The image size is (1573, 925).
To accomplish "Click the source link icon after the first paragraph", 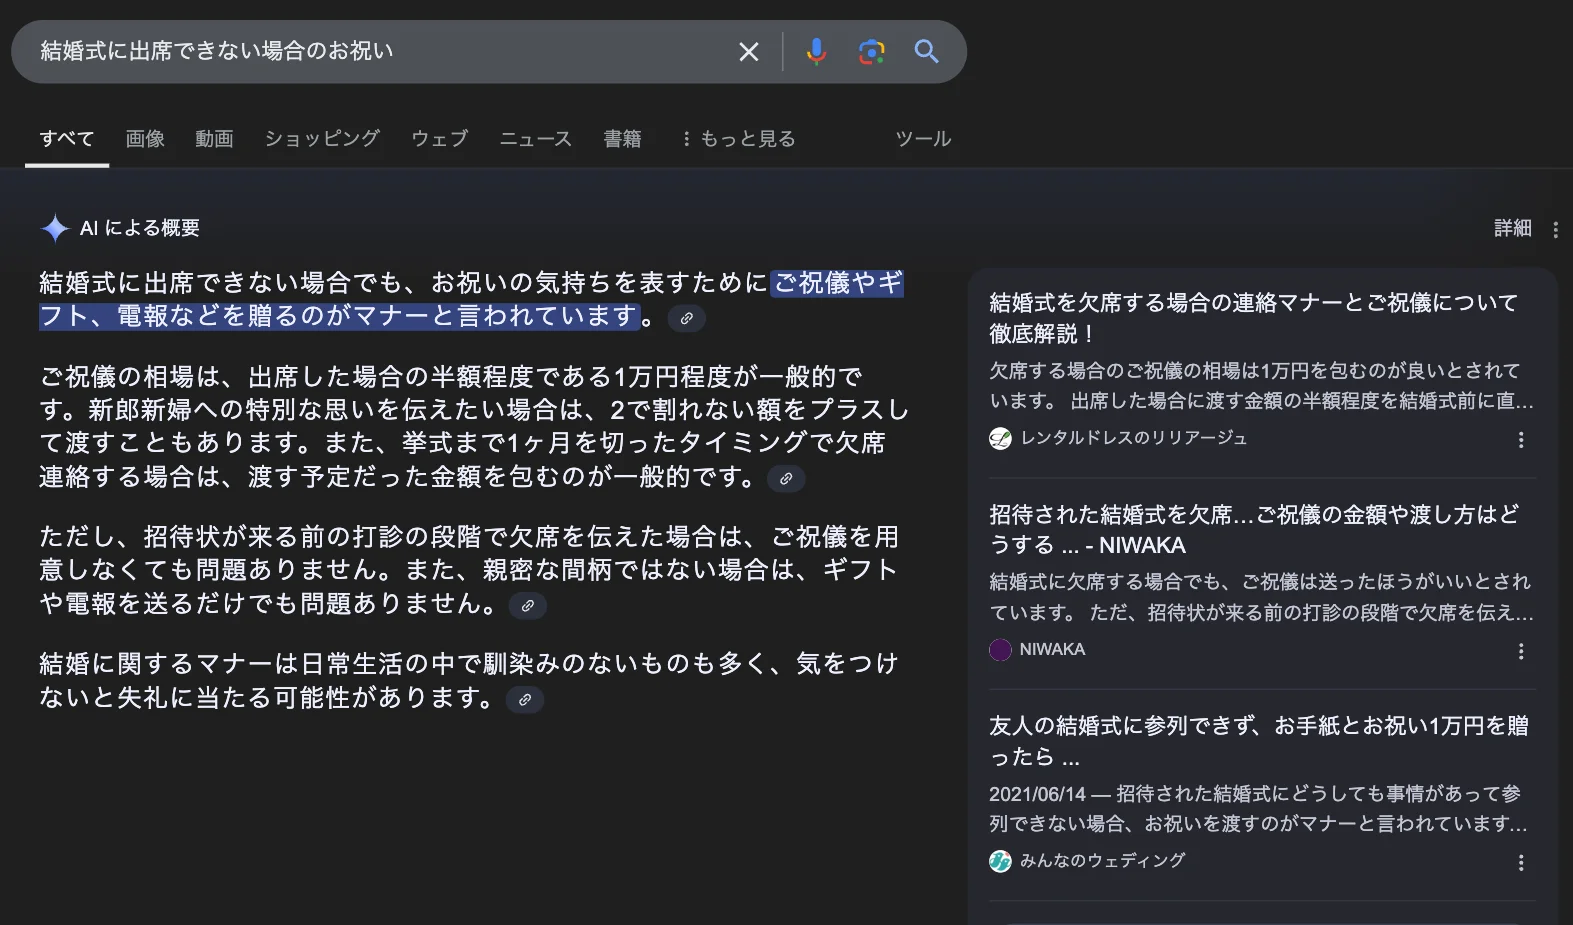I will tap(686, 318).
